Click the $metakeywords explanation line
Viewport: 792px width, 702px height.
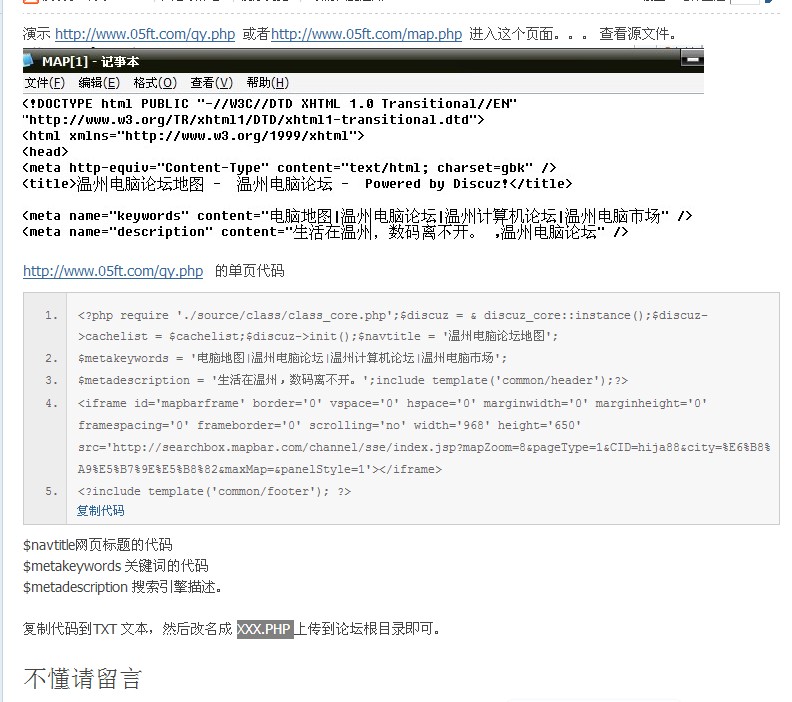(x=116, y=566)
